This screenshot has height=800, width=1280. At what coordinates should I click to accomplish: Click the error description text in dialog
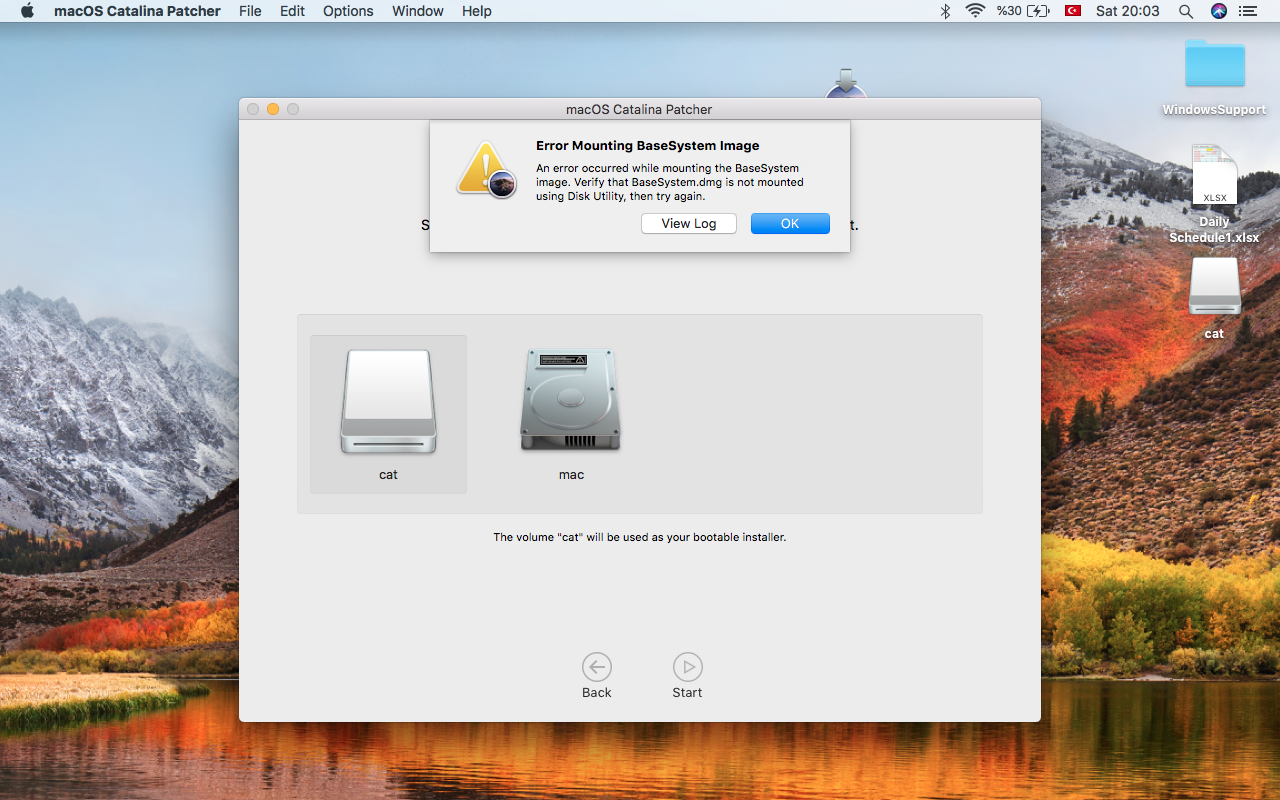coord(670,182)
